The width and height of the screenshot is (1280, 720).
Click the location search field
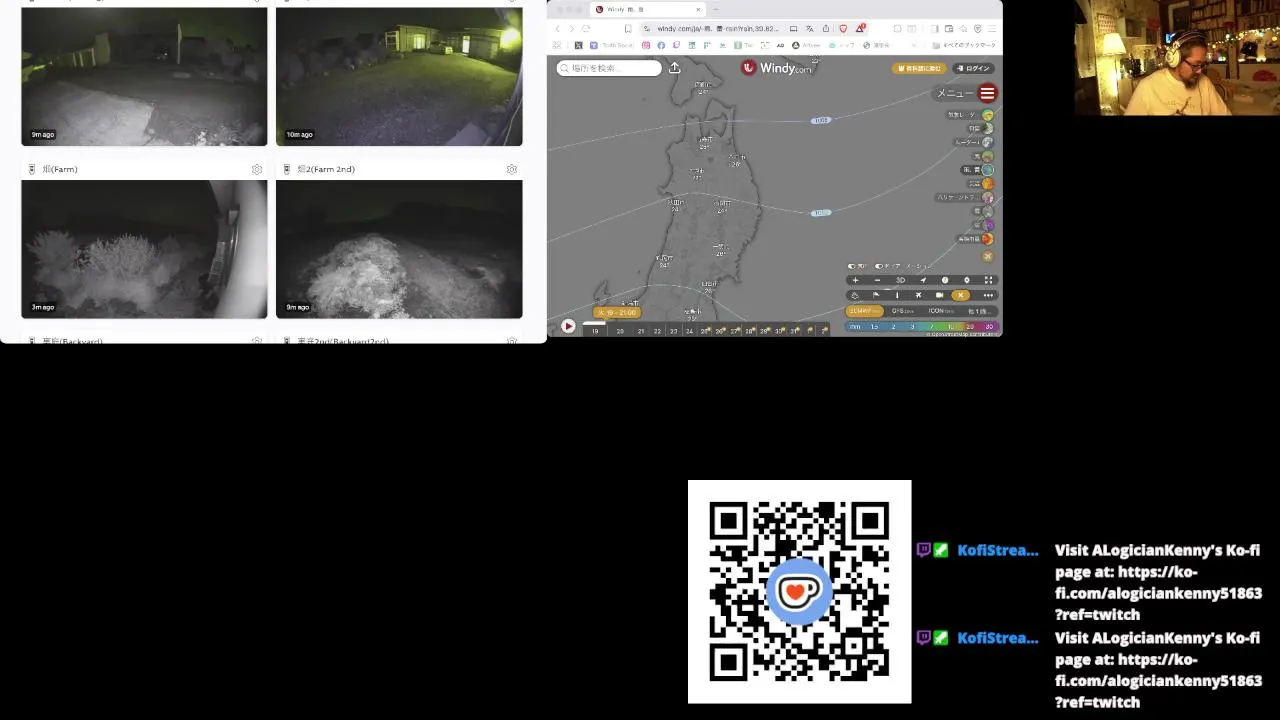point(609,68)
